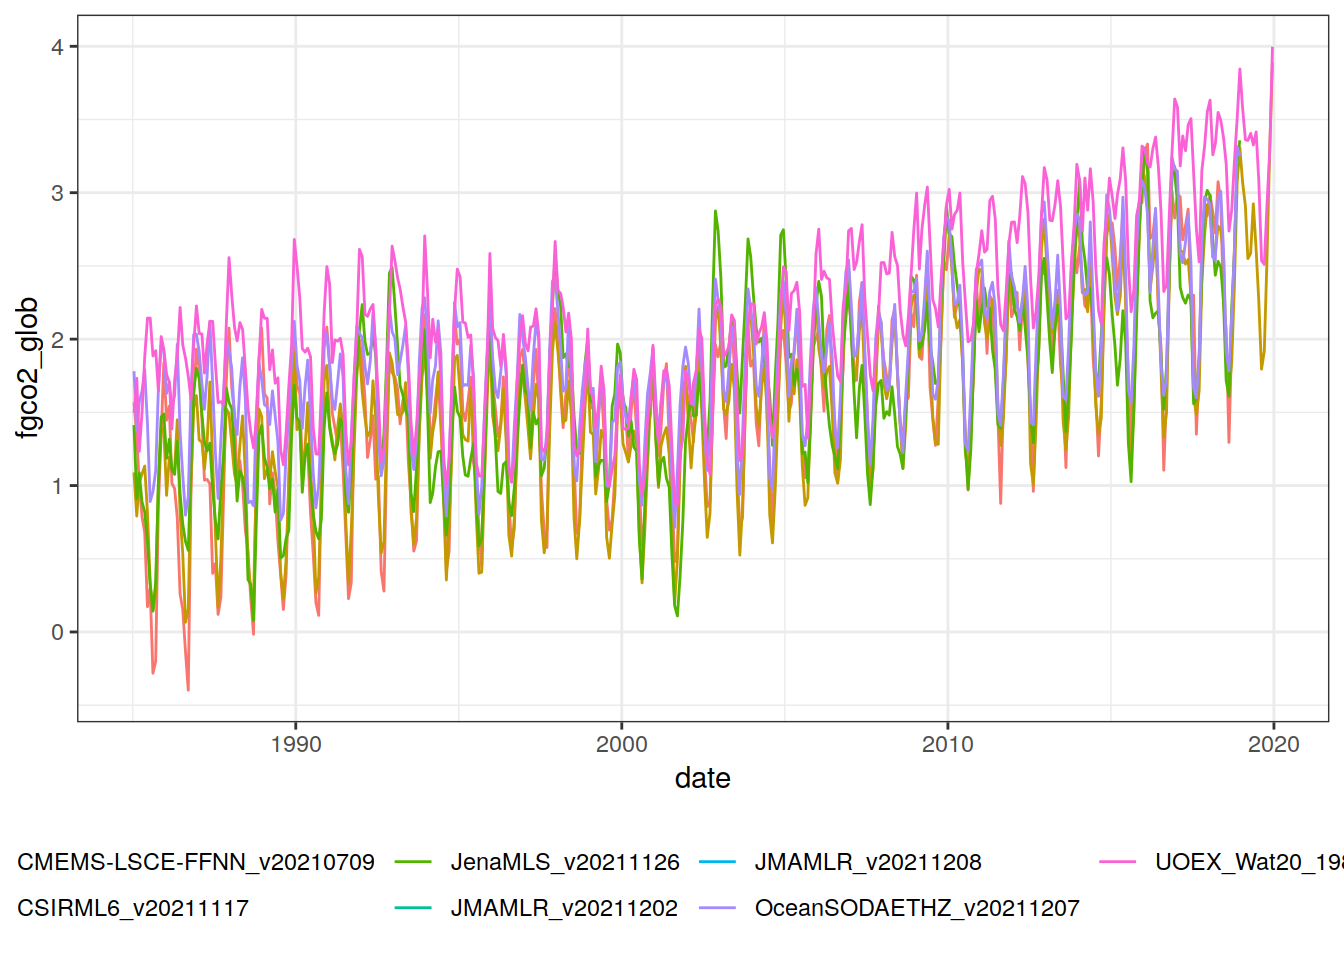This screenshot has height=960, width=1344.
Task: Click the JMAMLR_v20211202 legend text
Action: point(564,908)
